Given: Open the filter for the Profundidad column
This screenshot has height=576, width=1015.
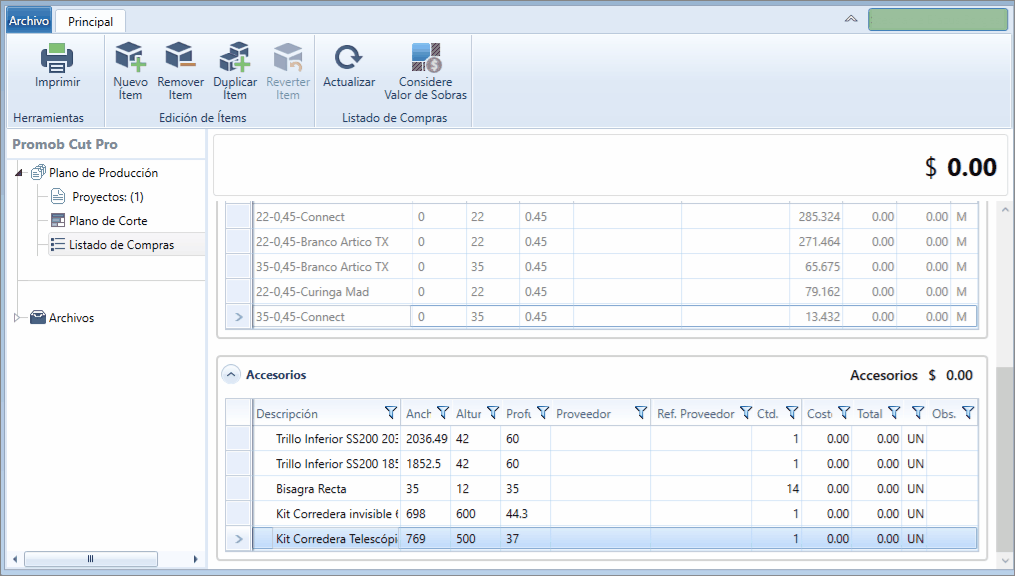Looking at the screenshot, I should [x=542, y=412].
